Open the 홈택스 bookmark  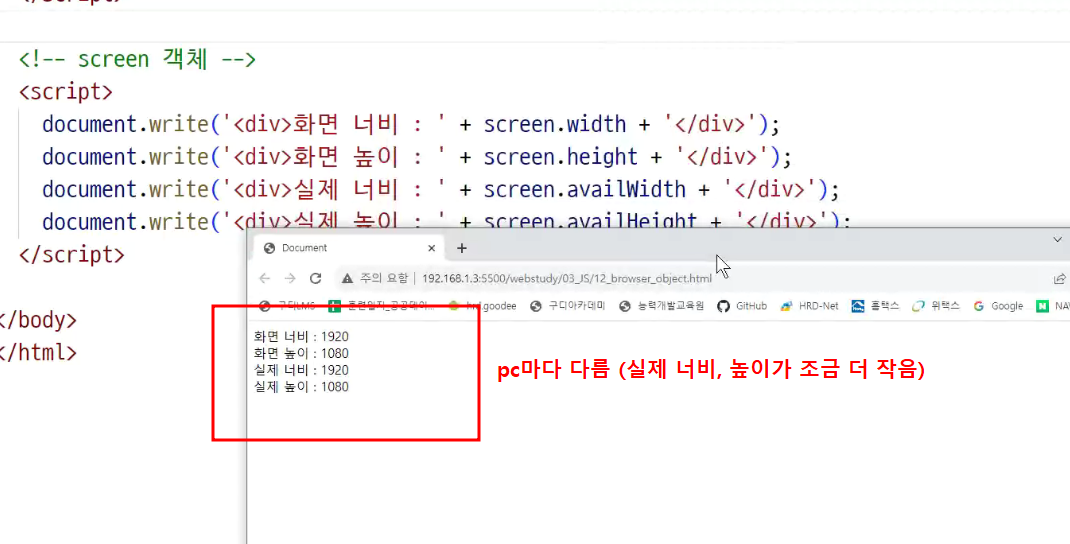876,306
